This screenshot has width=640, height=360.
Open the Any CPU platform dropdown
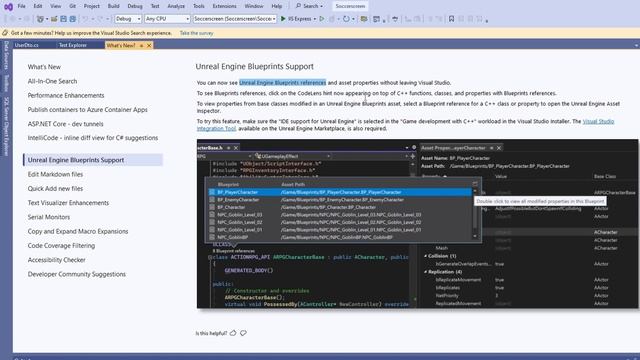coord(167,19)
